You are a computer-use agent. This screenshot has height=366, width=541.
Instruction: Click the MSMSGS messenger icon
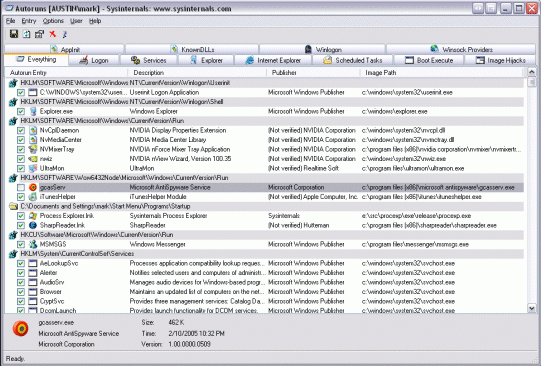[33, 244]
